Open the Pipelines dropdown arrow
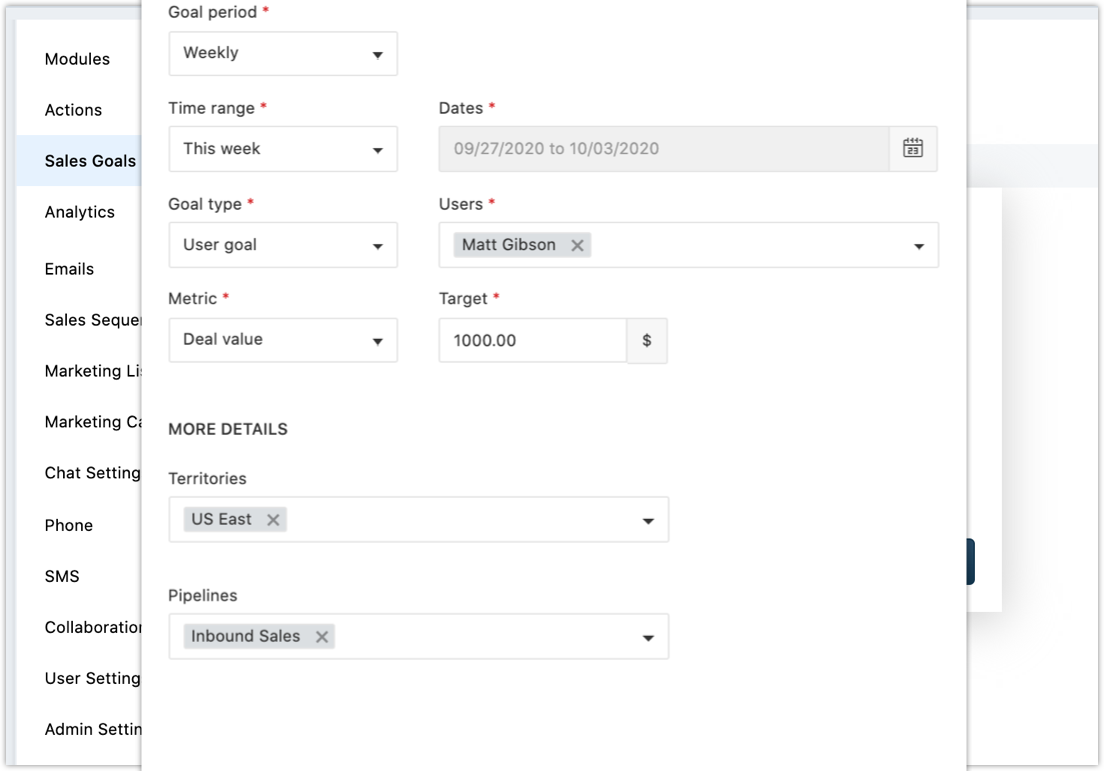This screenshot has height=771, width=1104. tap(648, 638)
